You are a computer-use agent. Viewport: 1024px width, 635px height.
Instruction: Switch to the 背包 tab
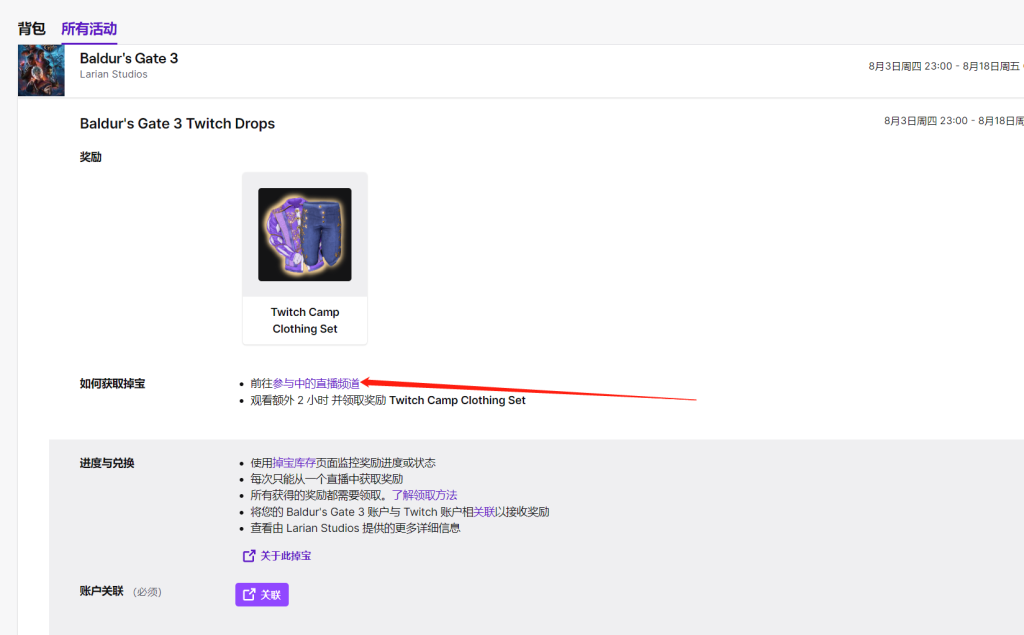(x=31, y=29)
